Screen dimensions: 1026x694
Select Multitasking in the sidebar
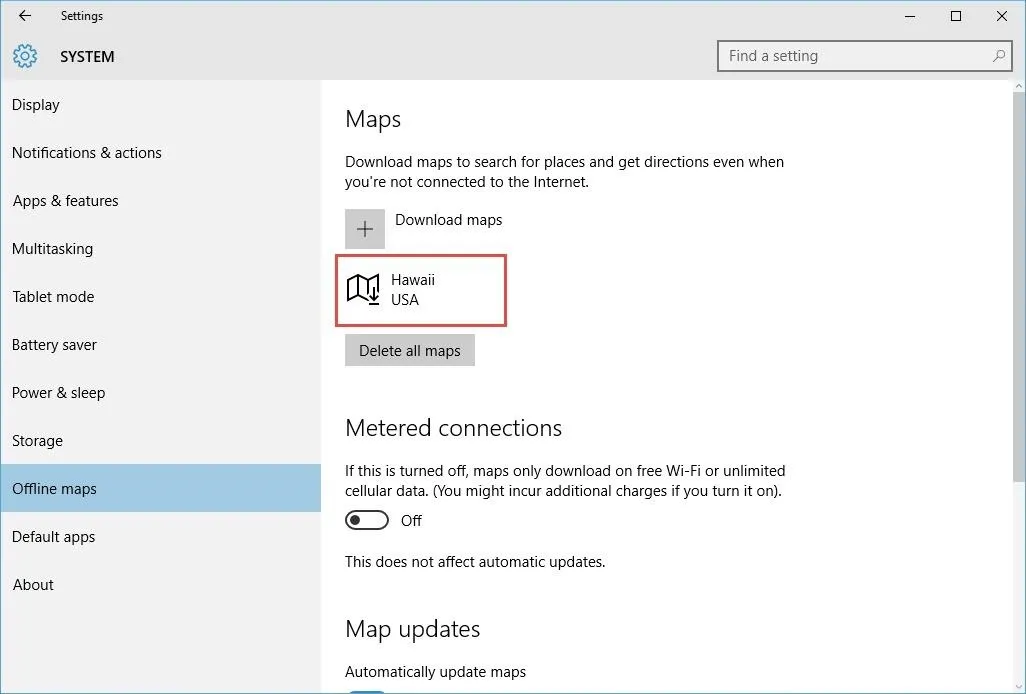click(x=160, y=249)
